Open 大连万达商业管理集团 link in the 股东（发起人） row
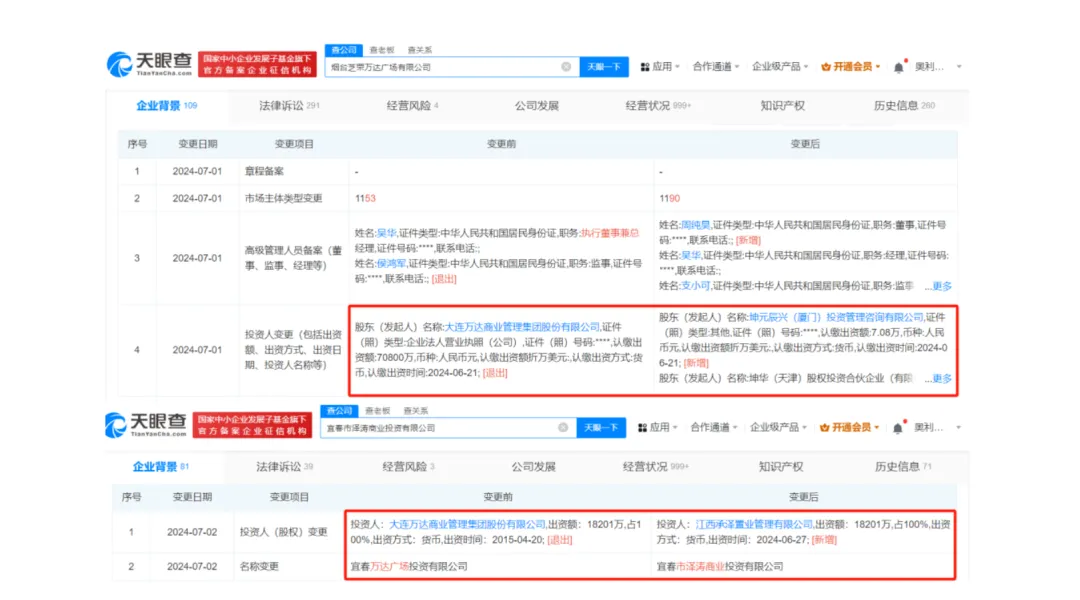Viewport: 1080px width, 600px height. (x=521, y=327)
